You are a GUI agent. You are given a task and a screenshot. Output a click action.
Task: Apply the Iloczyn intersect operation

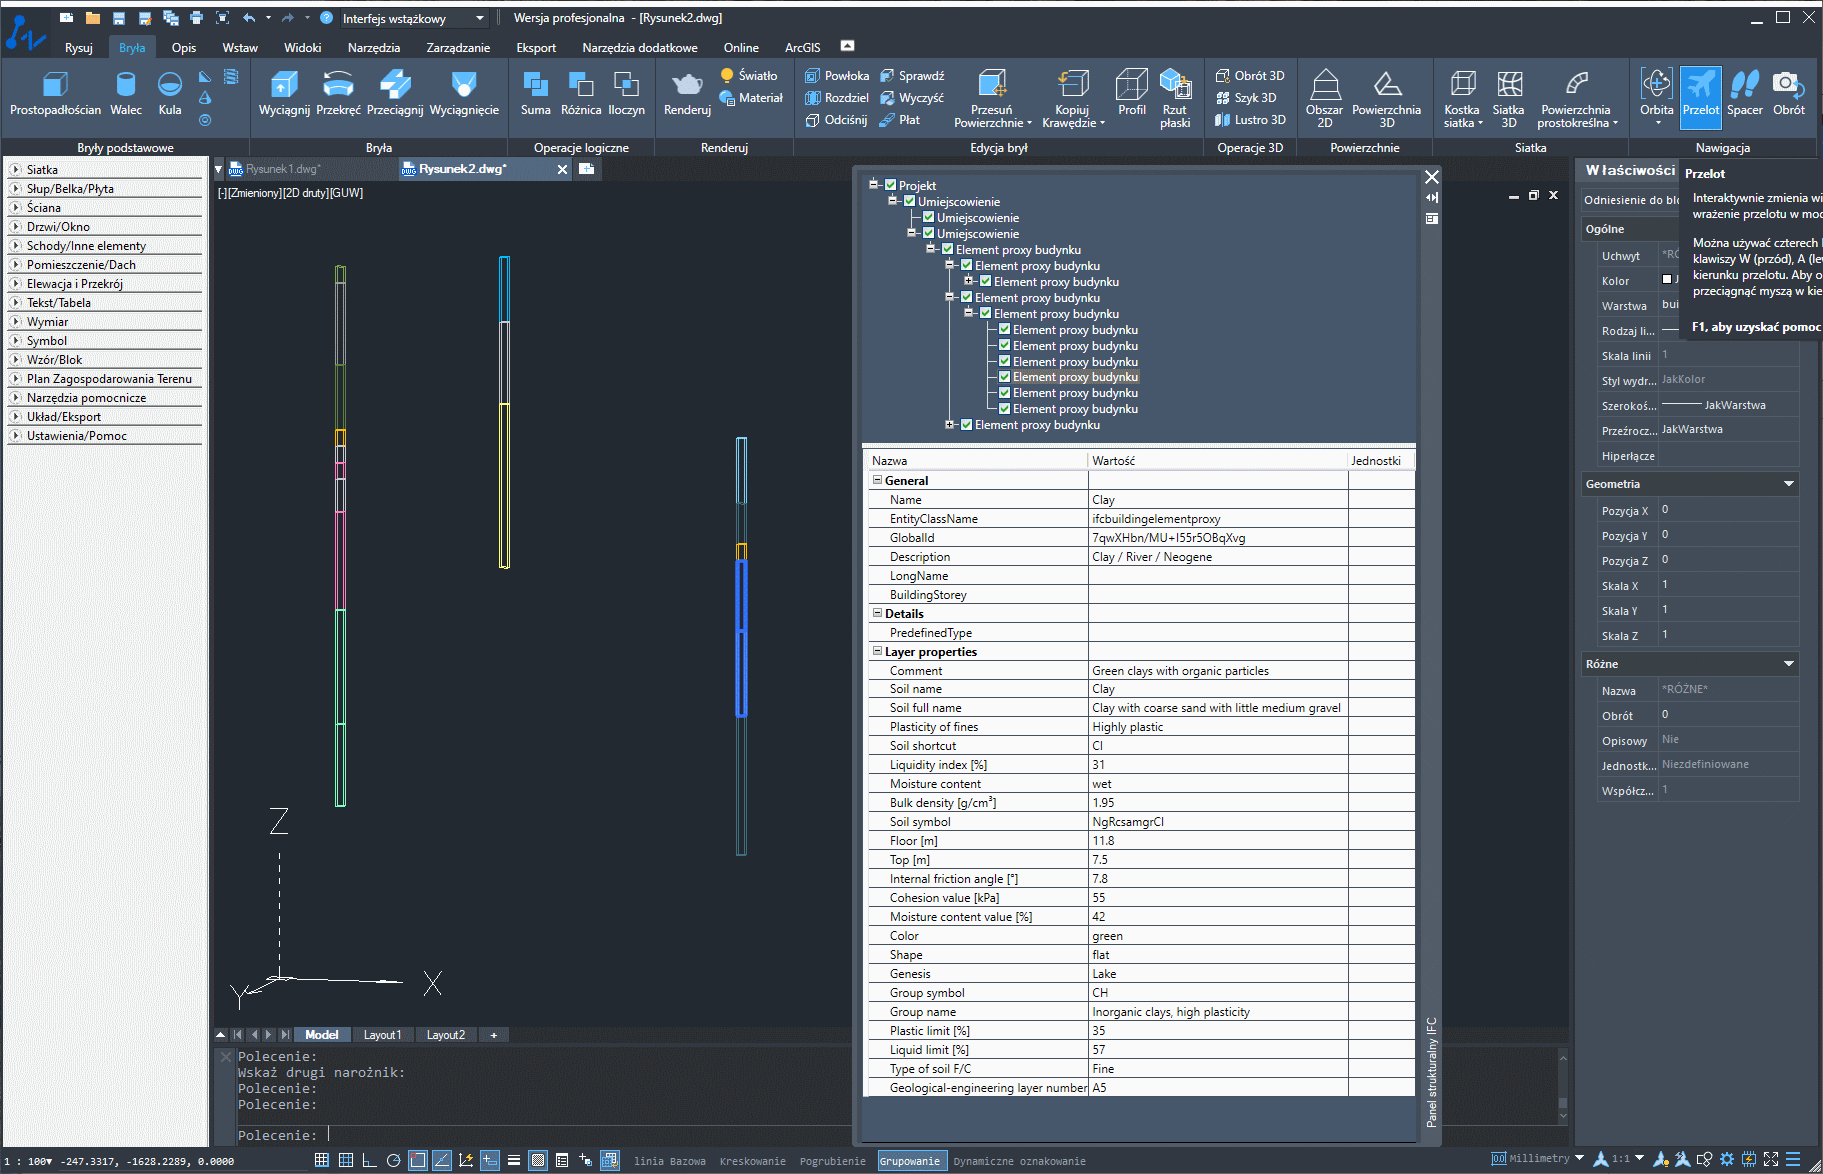tap(626, 94)
